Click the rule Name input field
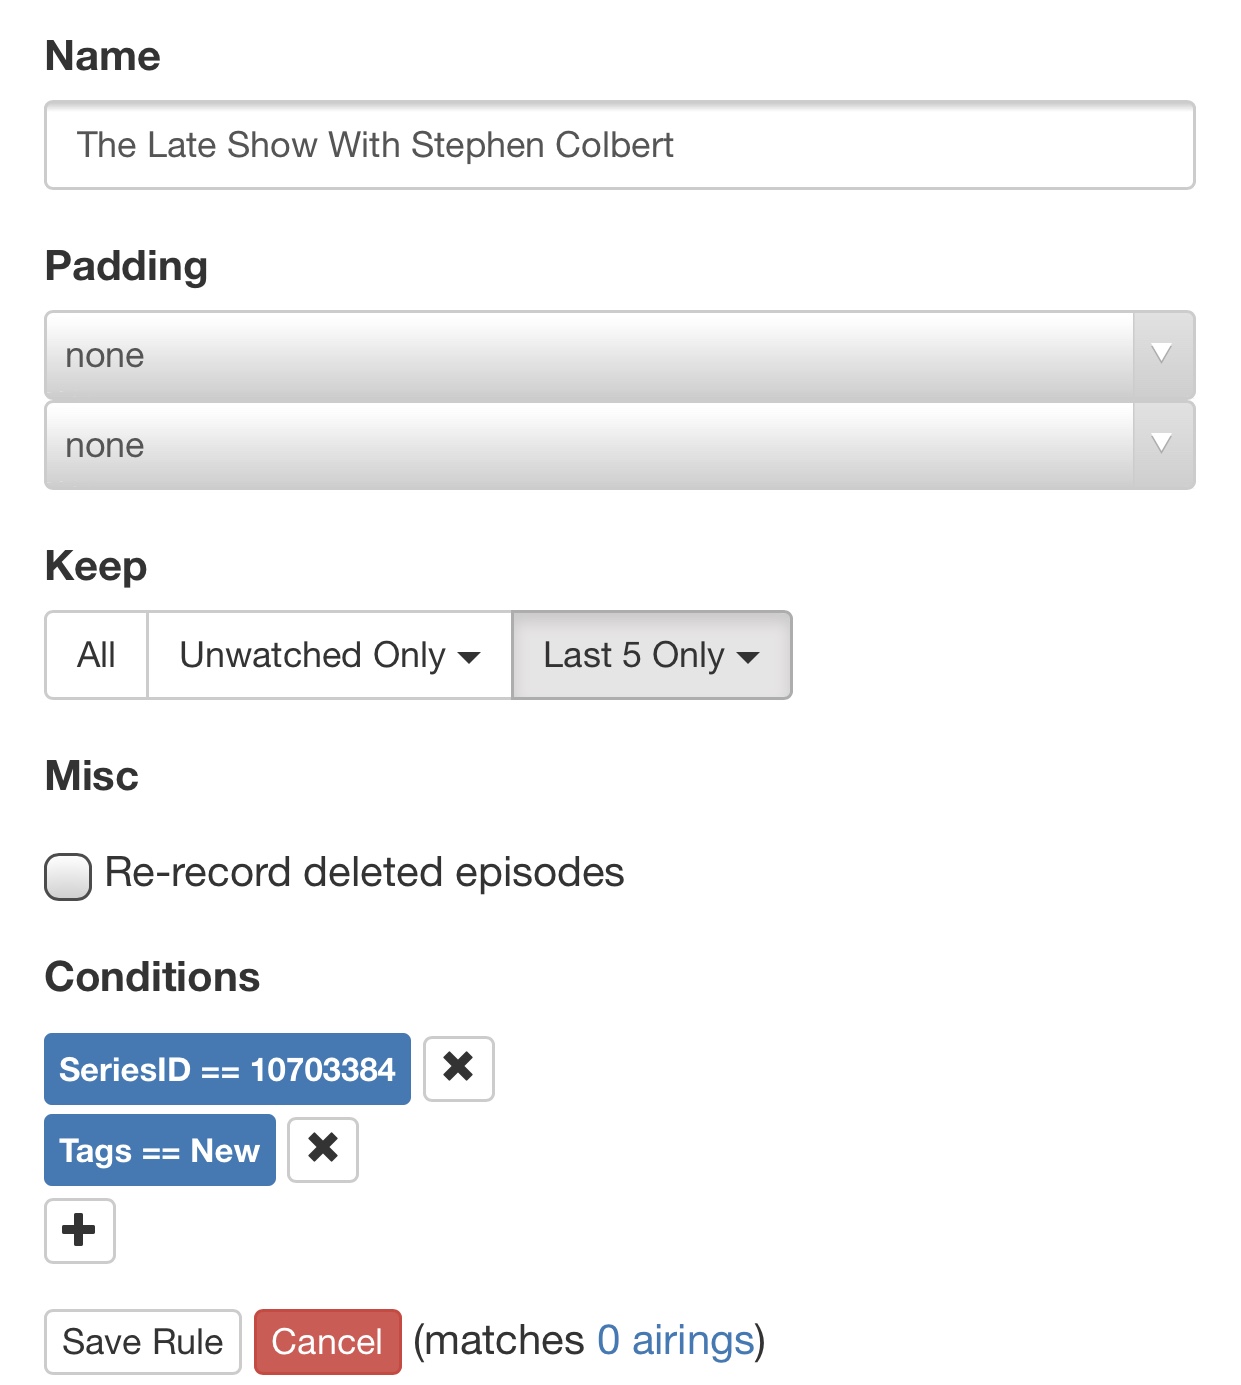This screenshot has width=1241, height=1385. point(619,145)
